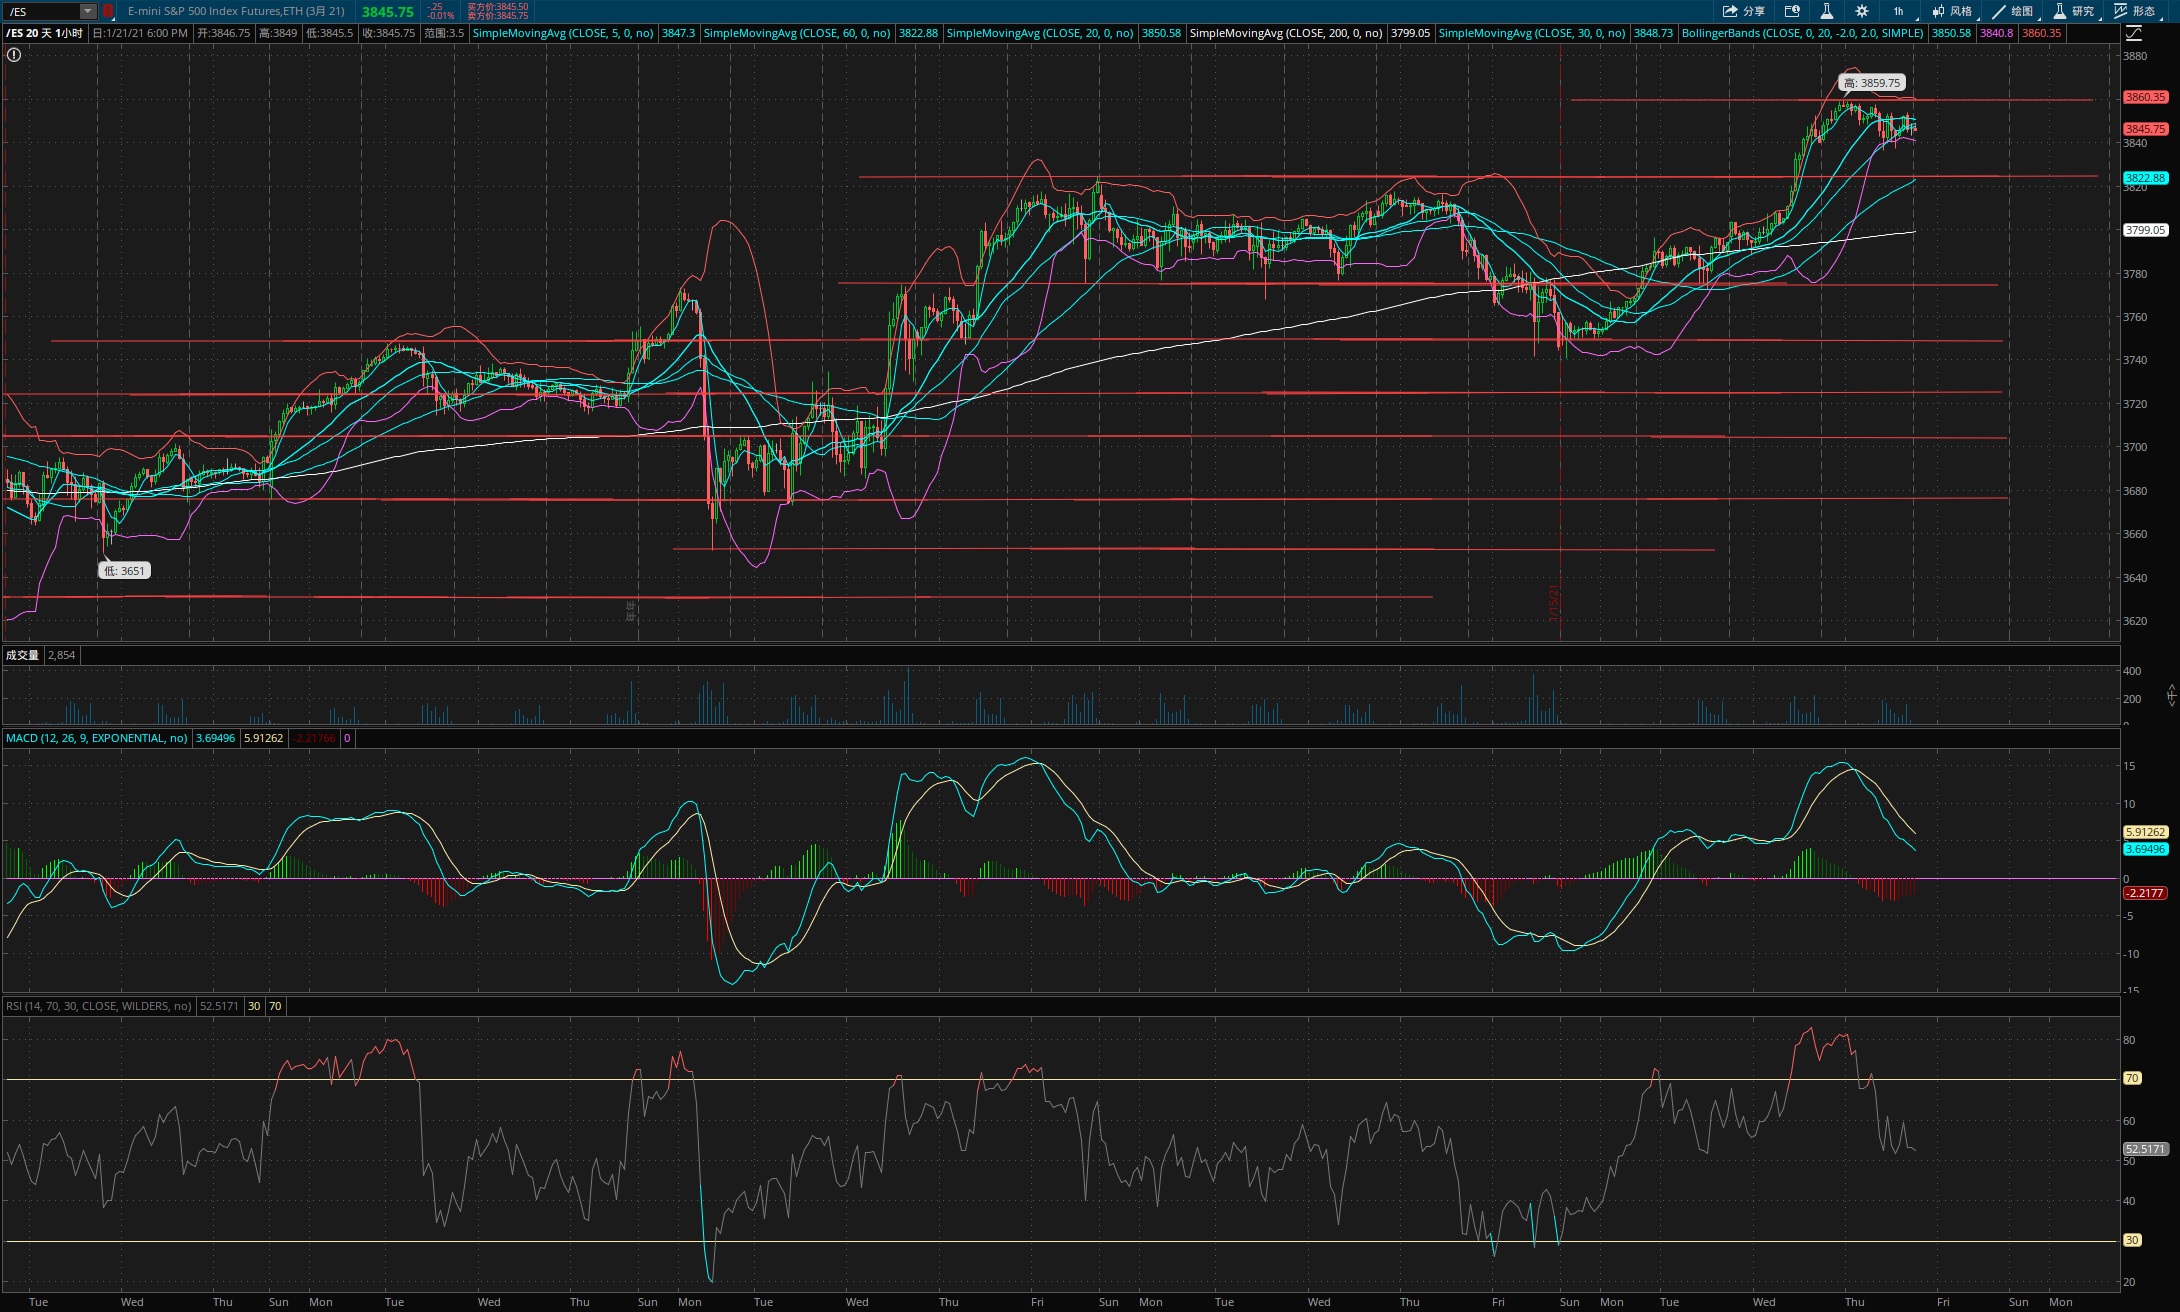The image size is (2180, 1312).
Task: Click the 低: 3651 low price bubble
Action: 124,571
